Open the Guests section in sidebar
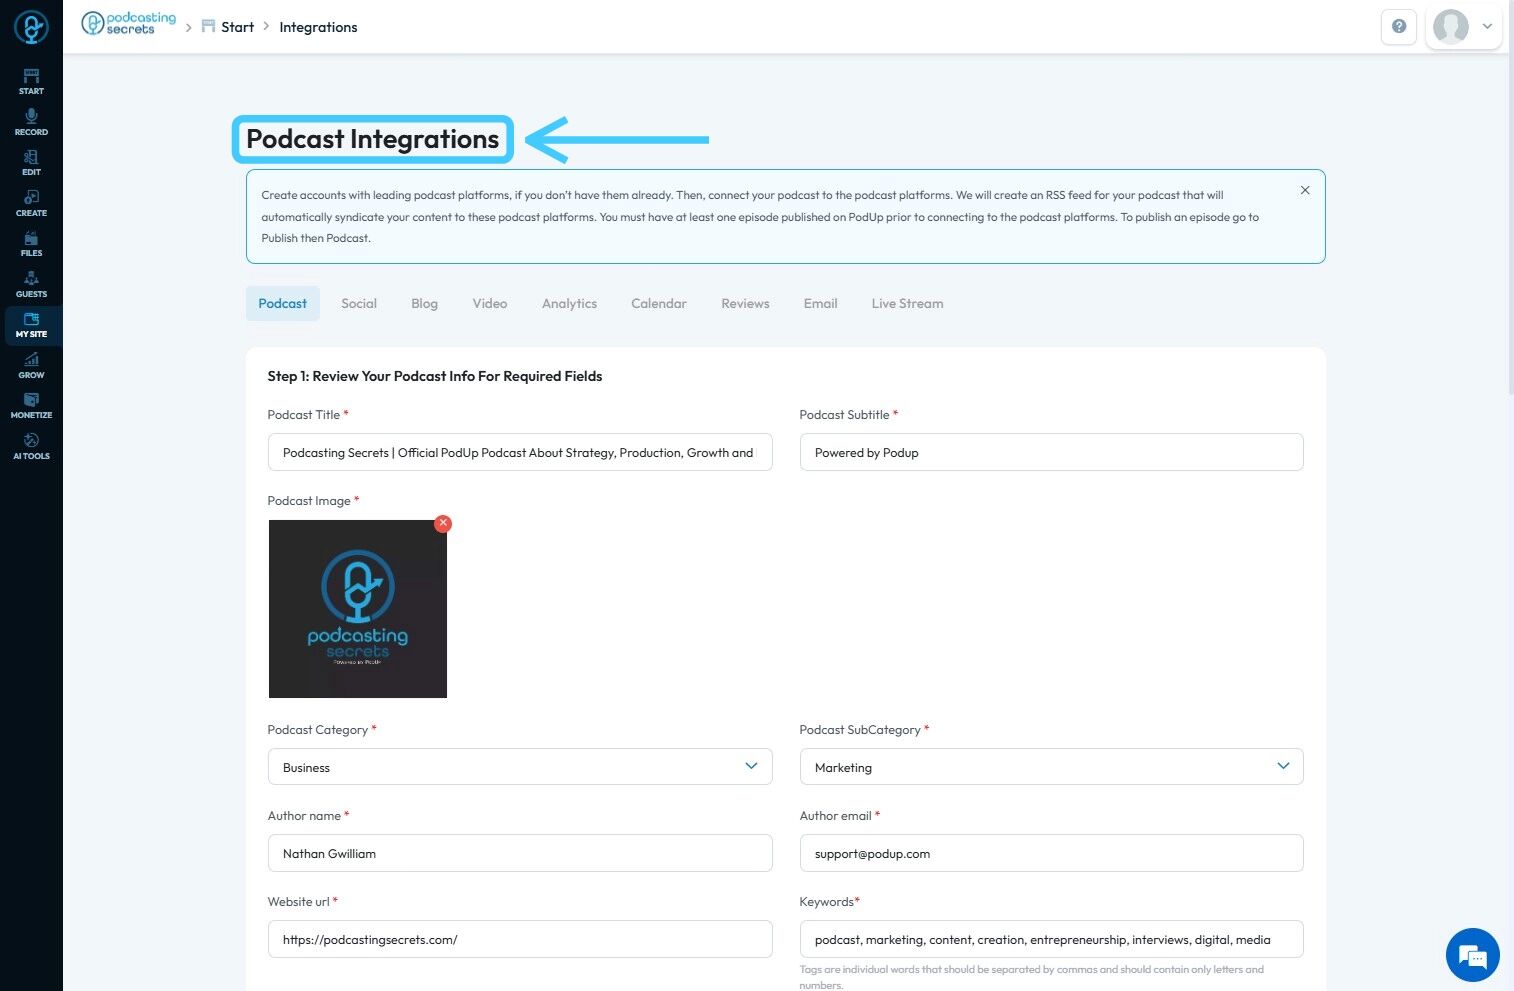This screenshot has height=991, width=1514. 31,285
